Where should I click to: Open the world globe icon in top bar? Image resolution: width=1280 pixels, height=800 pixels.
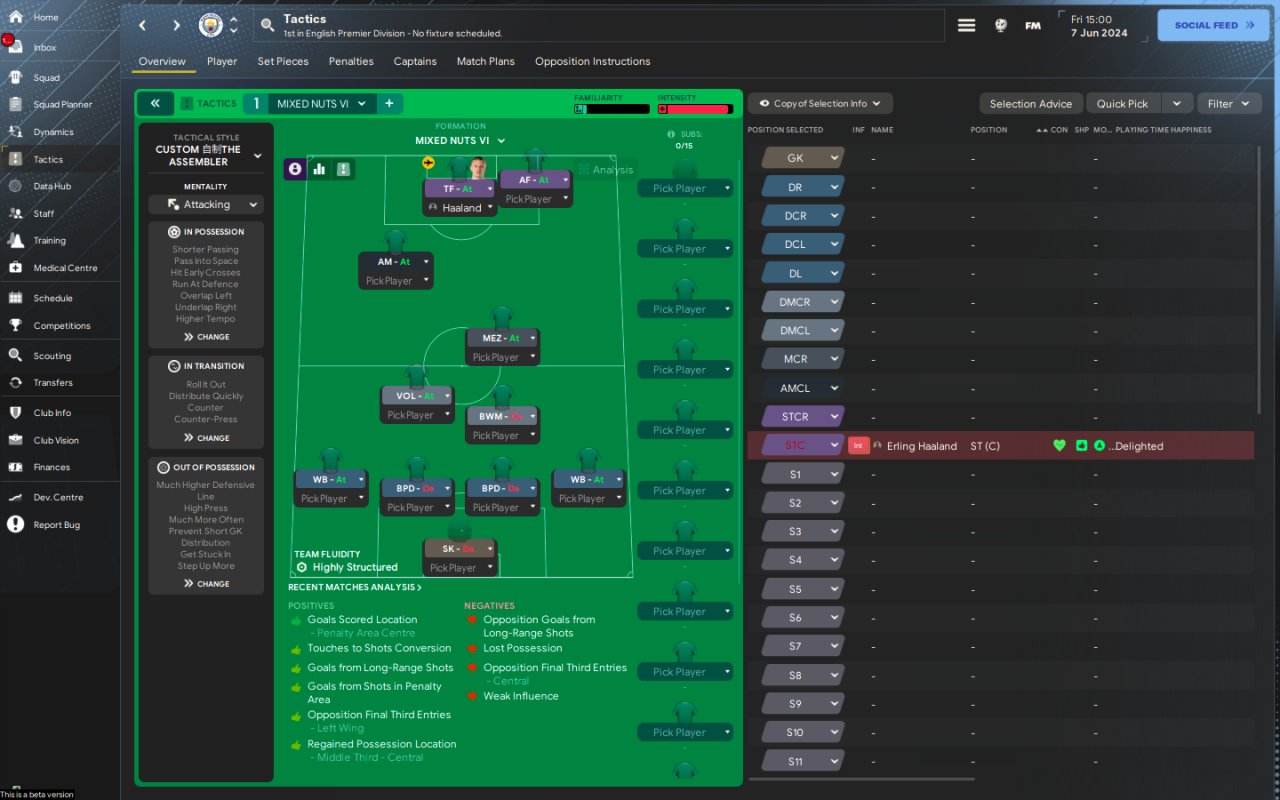coord(1000,26)
